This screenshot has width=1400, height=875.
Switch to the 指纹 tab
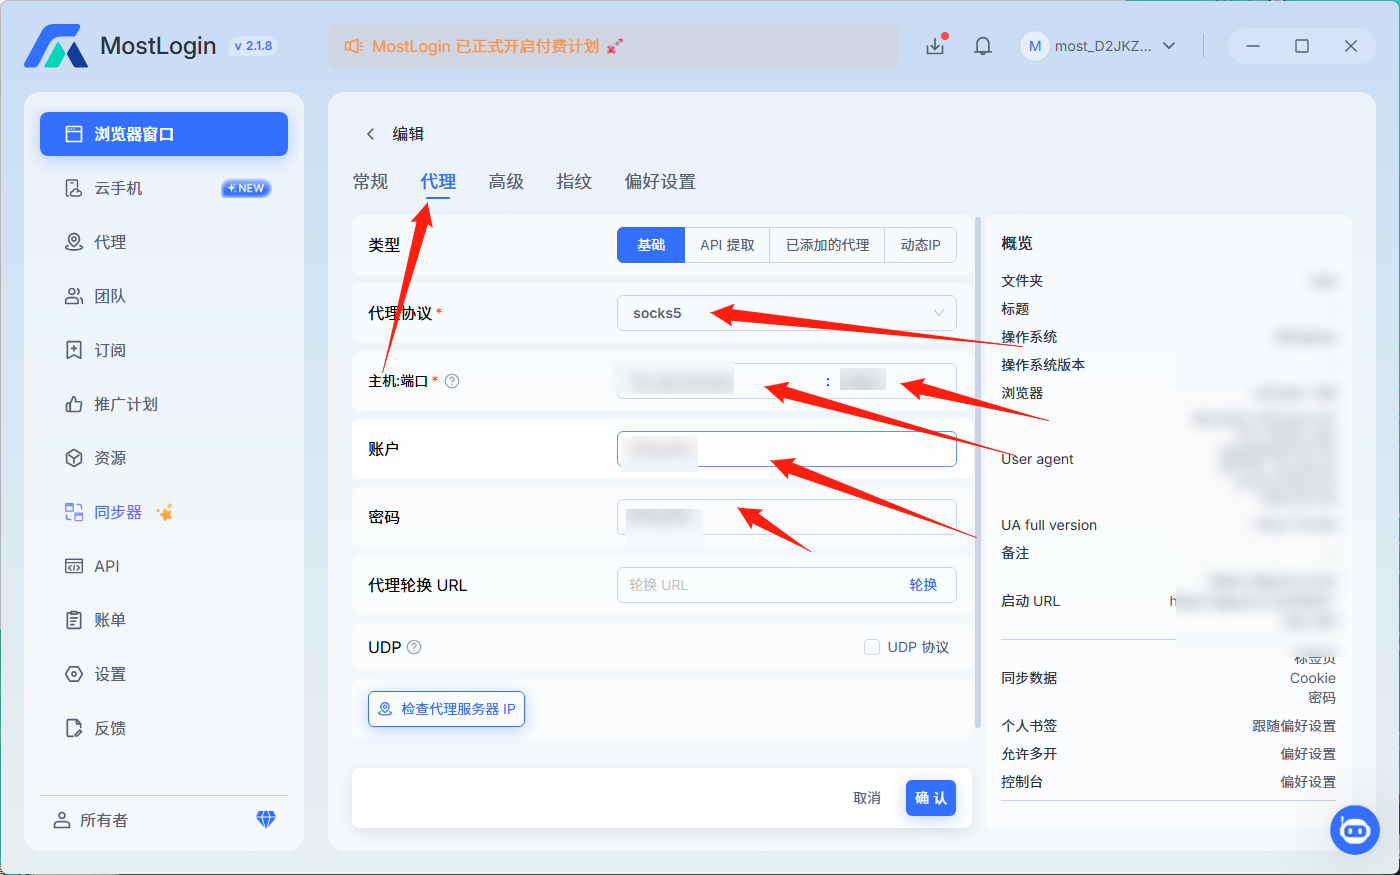(574, 181)
